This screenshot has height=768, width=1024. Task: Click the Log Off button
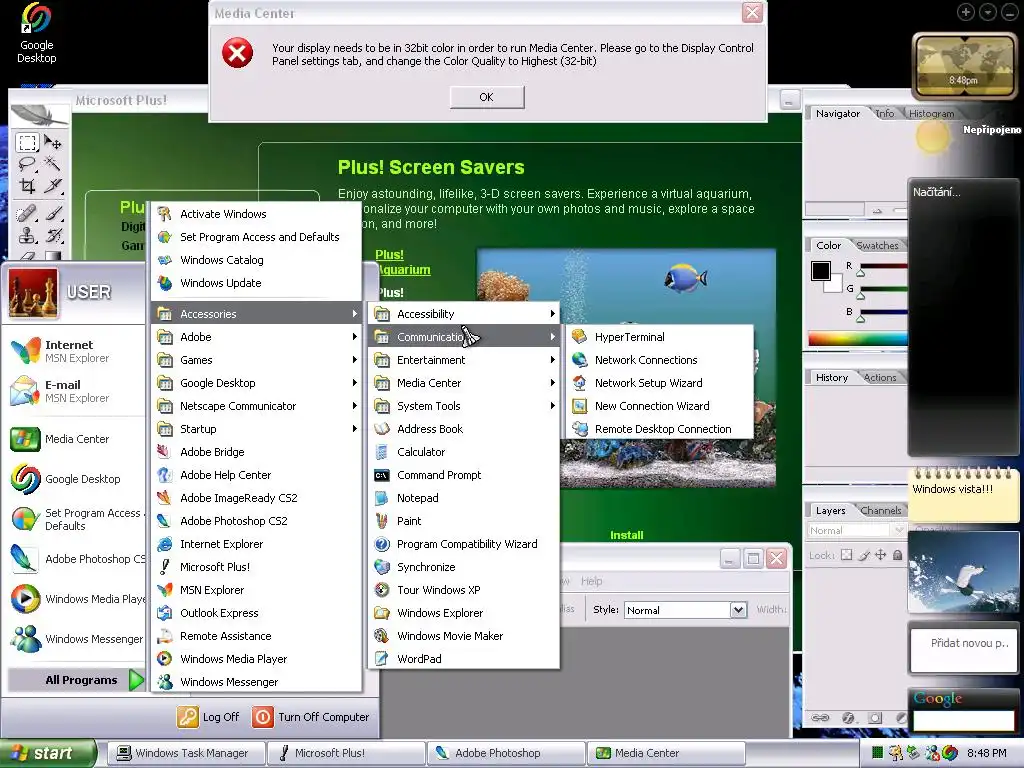point(208,717)
